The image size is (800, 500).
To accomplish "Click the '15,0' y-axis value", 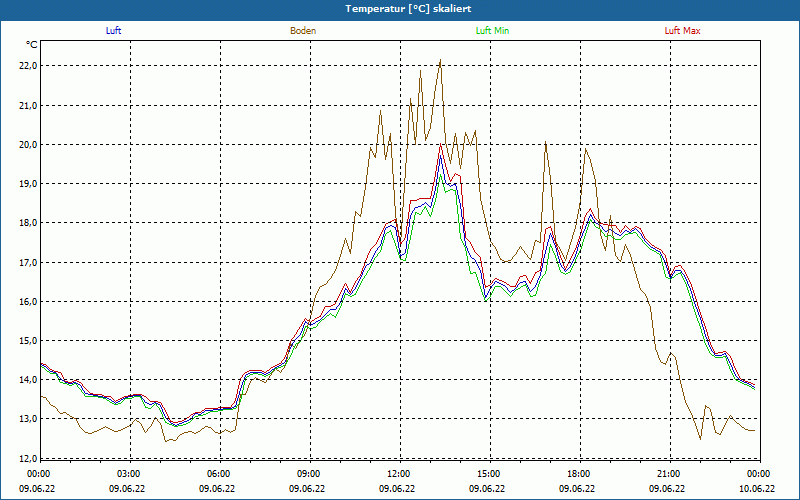I will [x=29, y=340].
